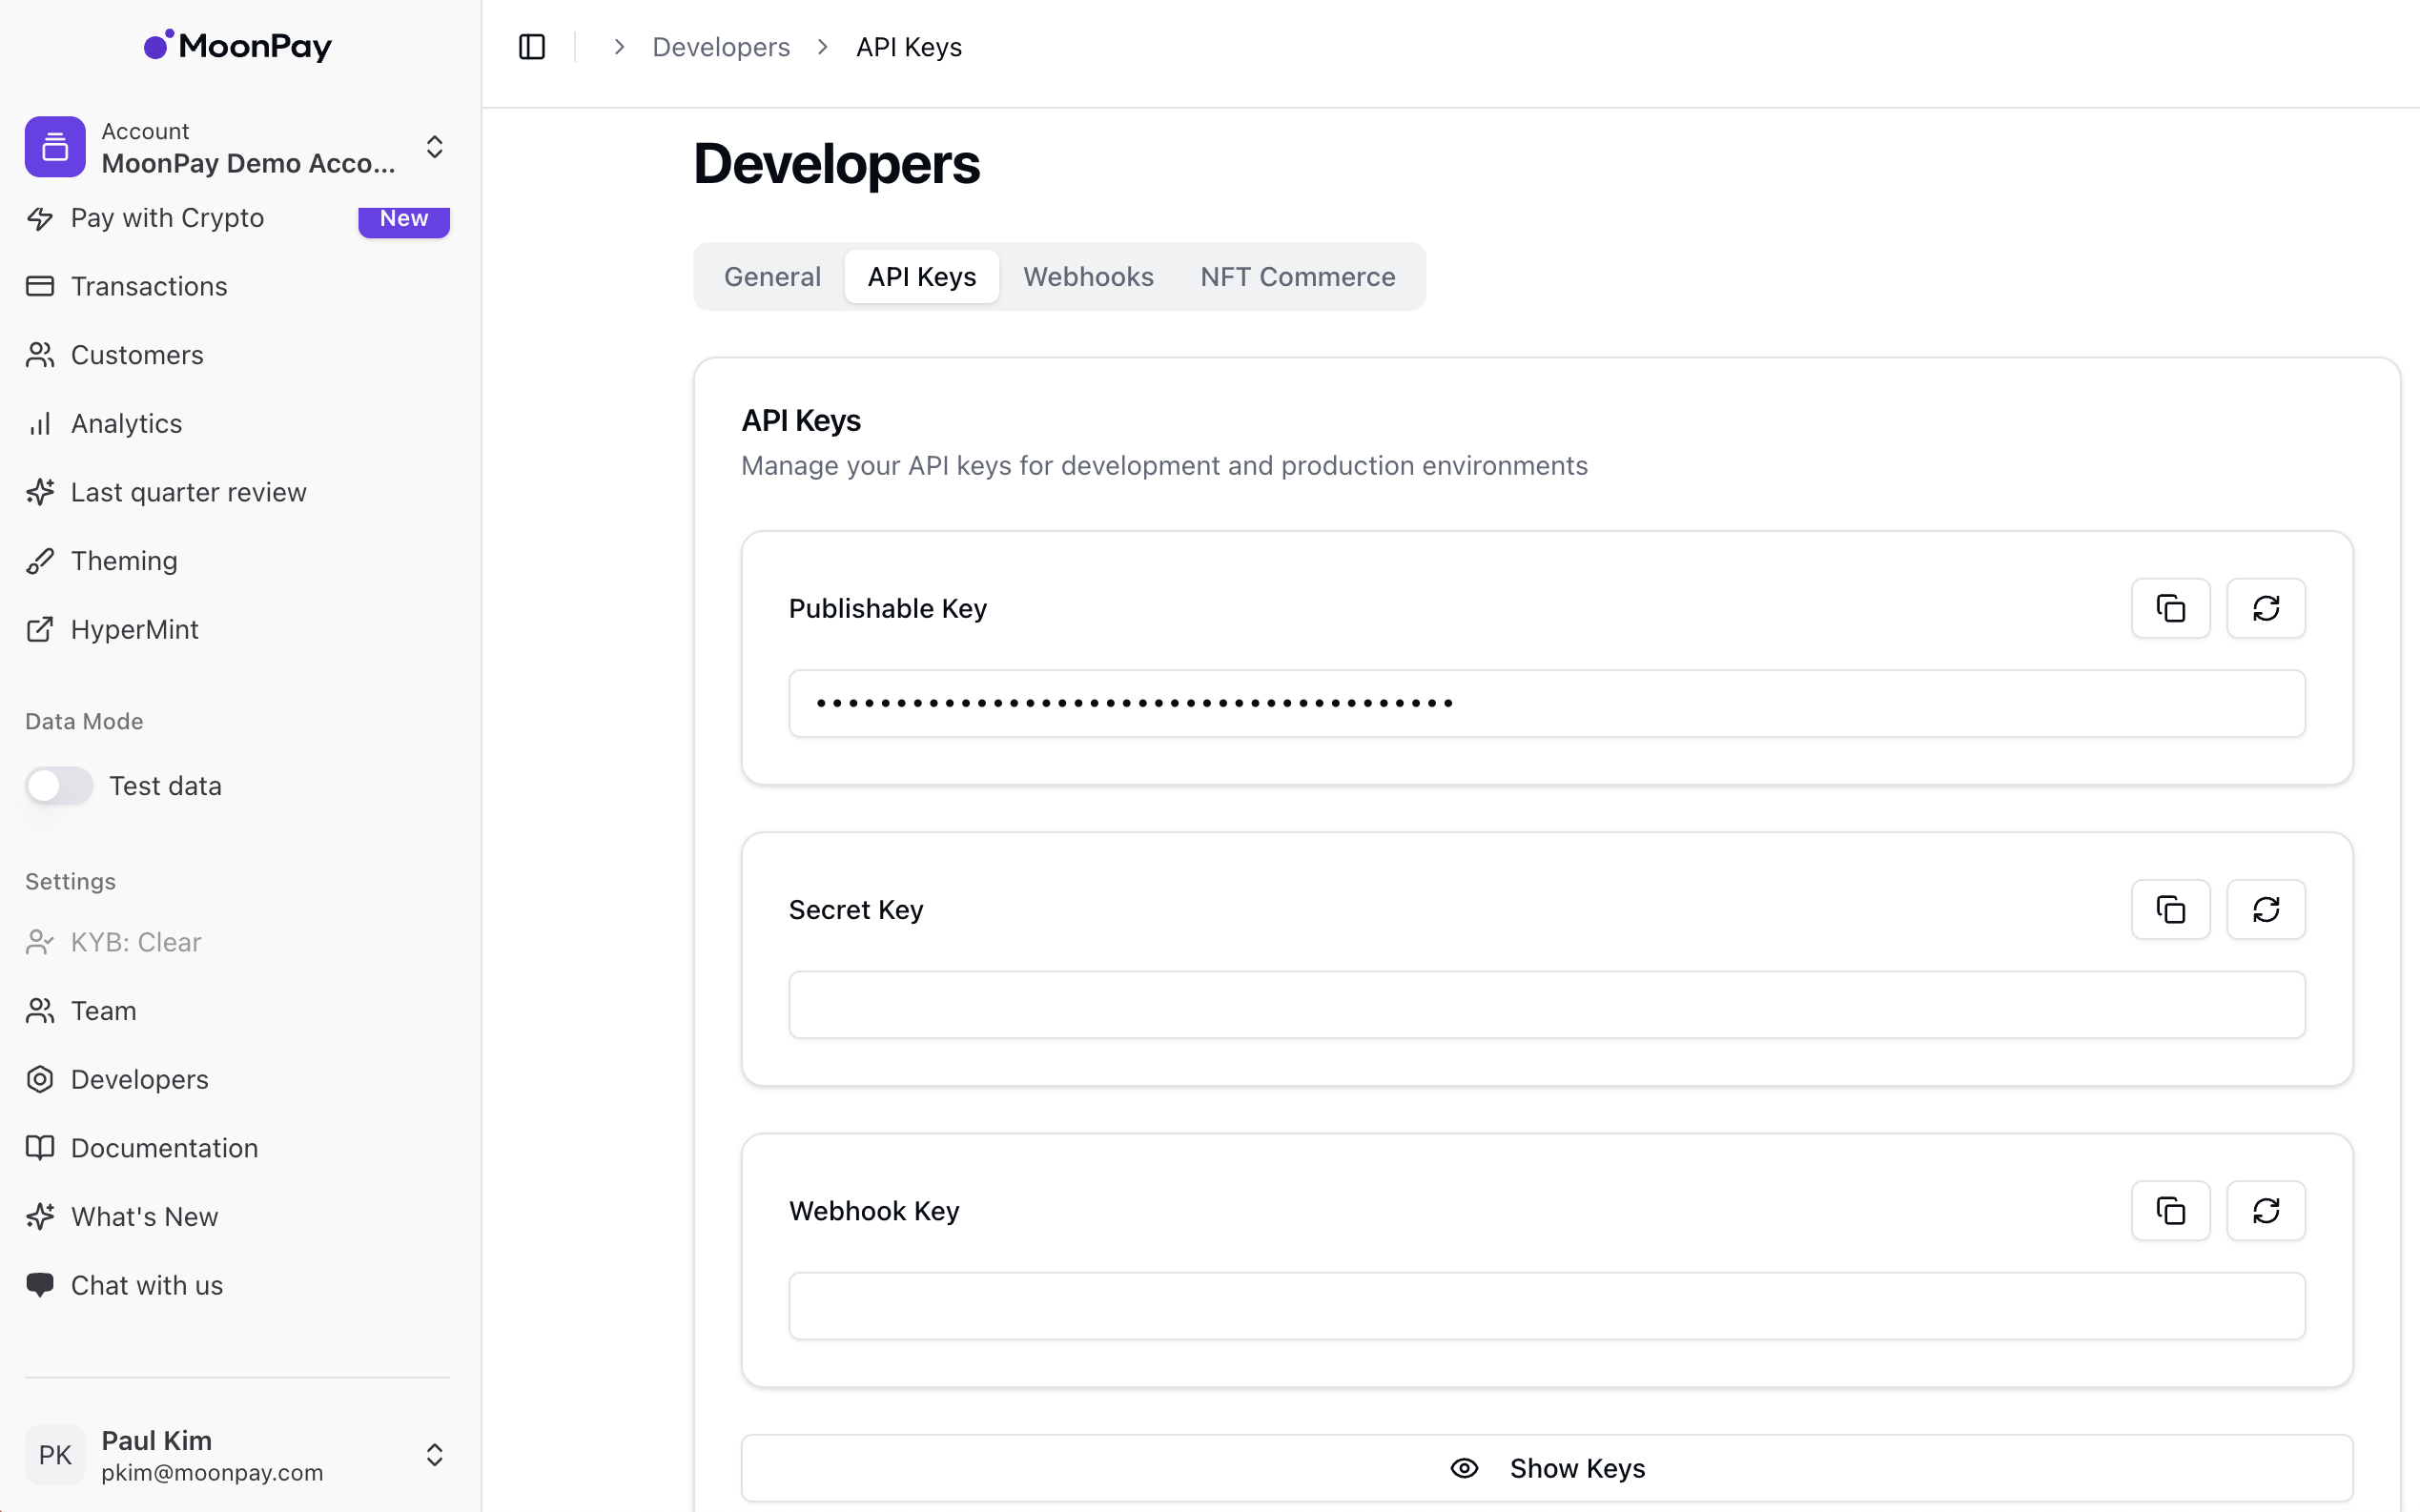The height and width of the screenshot is (1512, 2420).
Task: Click Show Keys to reveal keys
Action: (x=1546, y=1467)
